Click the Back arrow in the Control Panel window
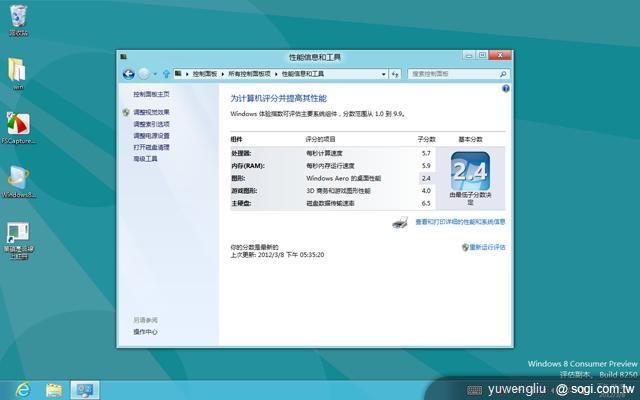Viewport: 640px width, 400px height. click(x=129, y=74)
